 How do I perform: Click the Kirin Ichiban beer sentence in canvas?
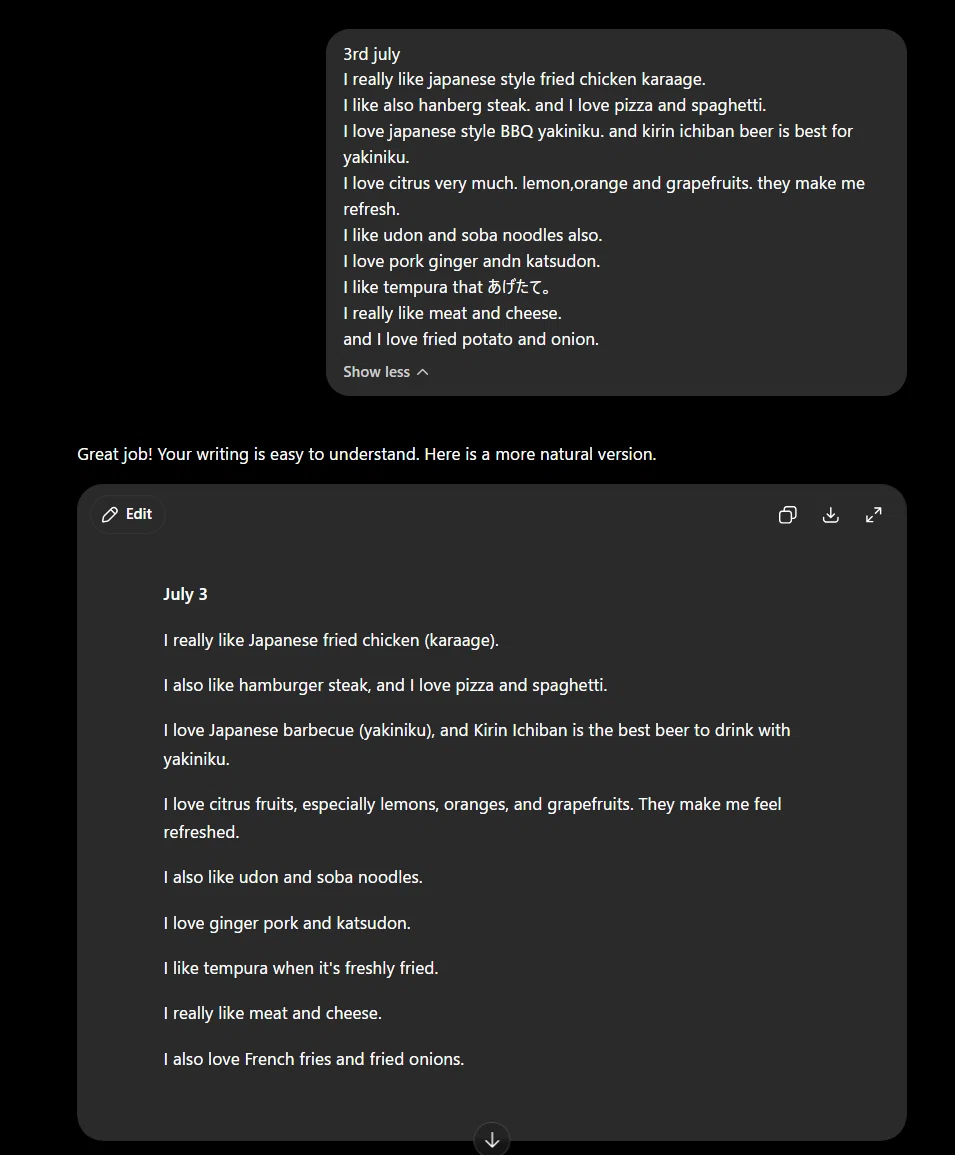(477, 744)
